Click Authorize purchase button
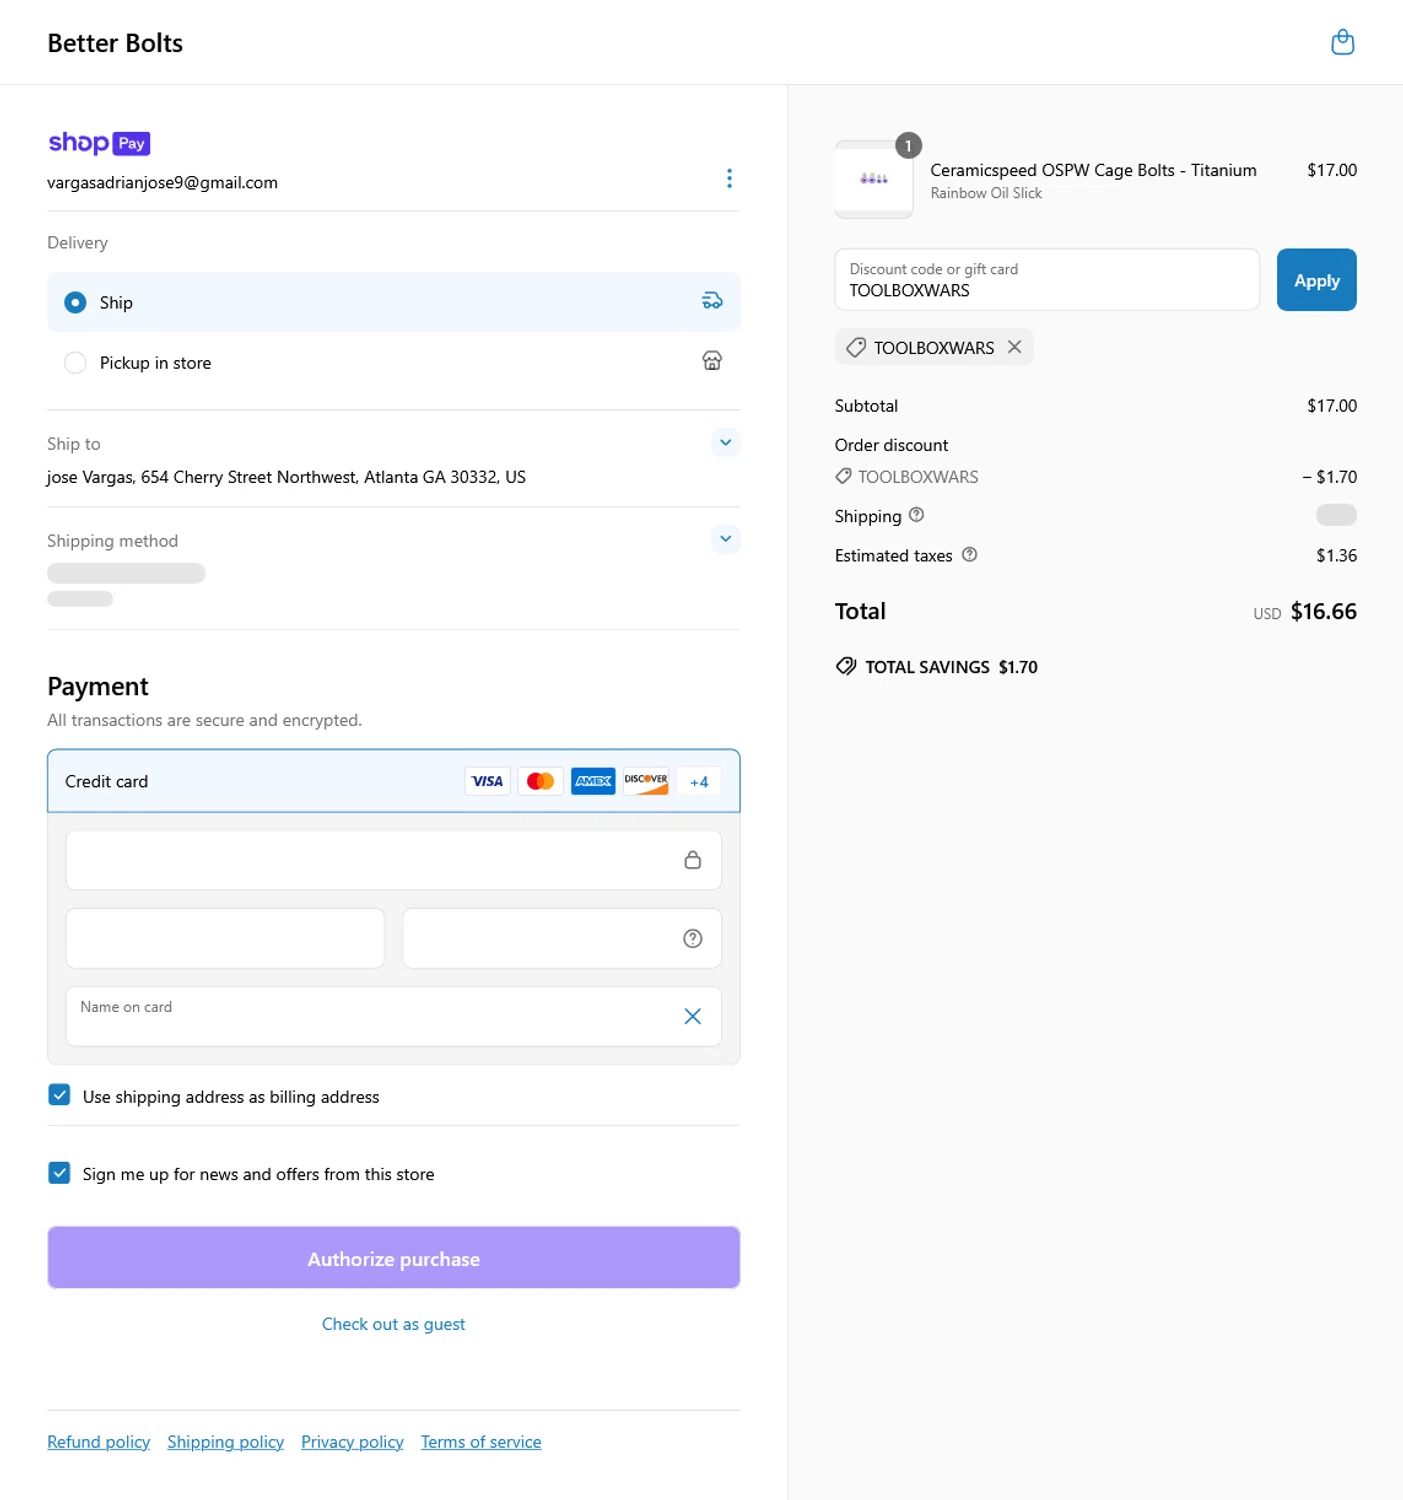 (x=394, y=1258)
